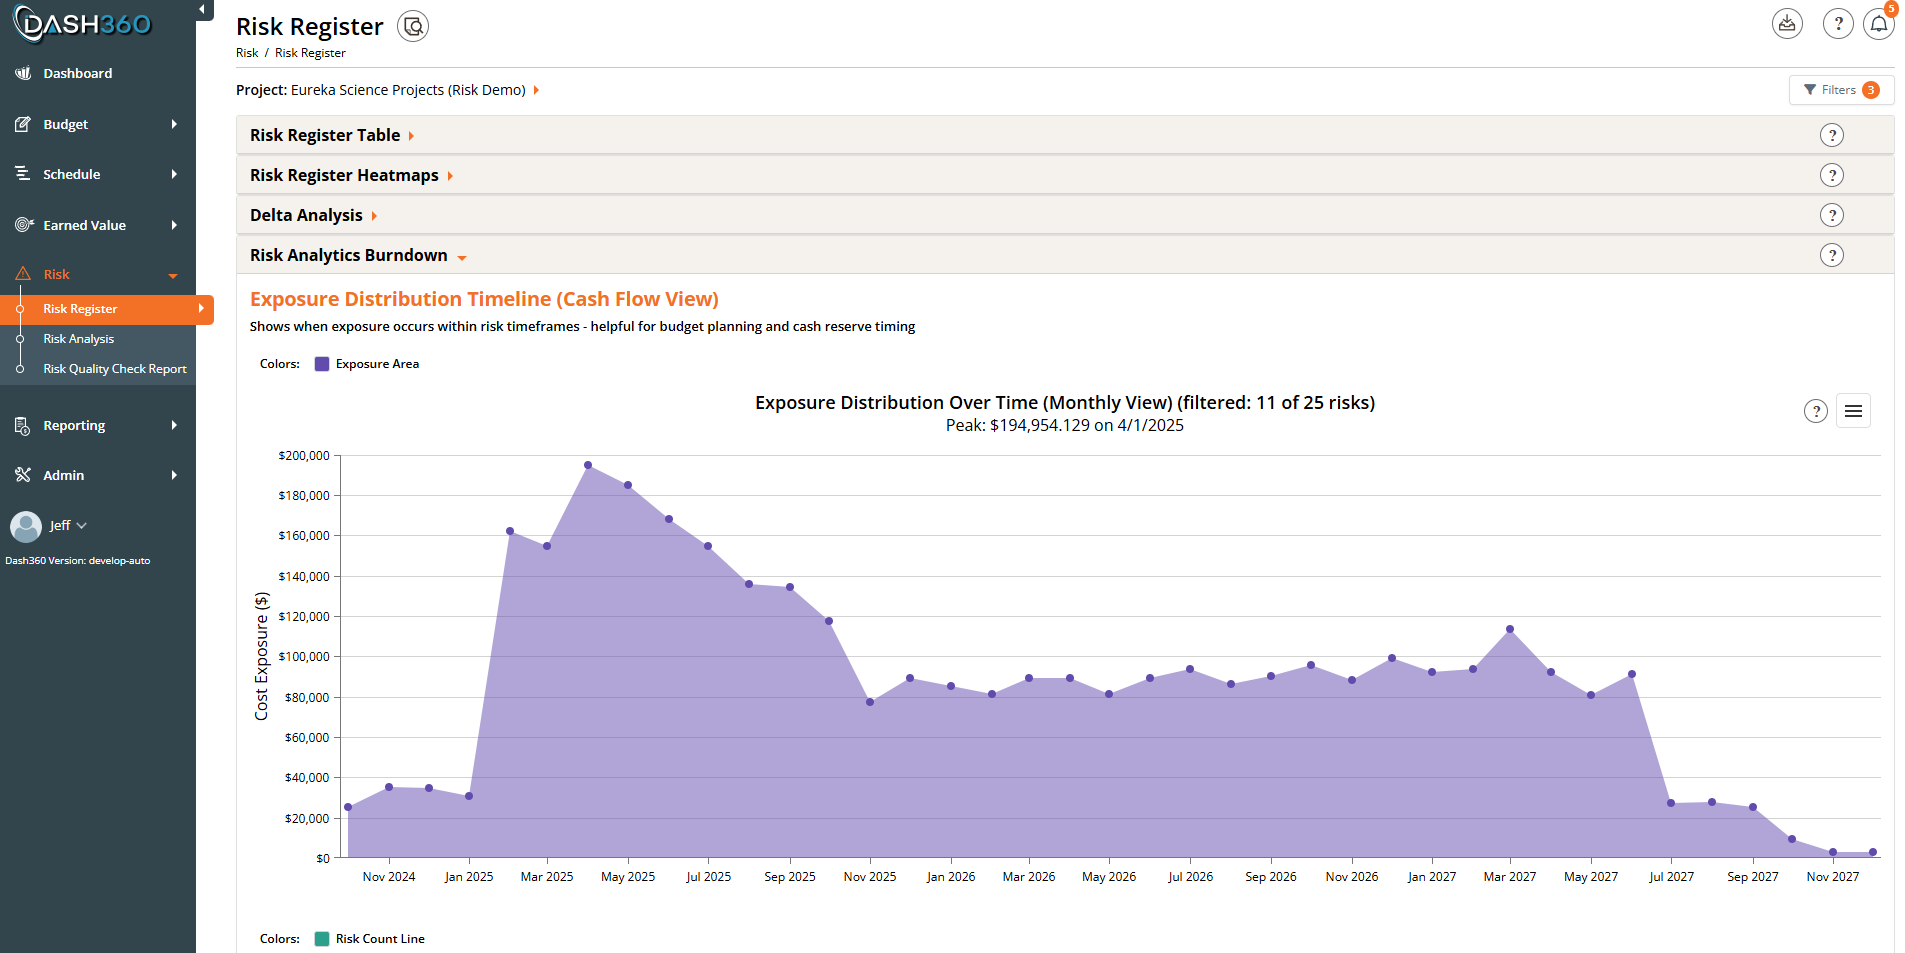Click the Jeff user avatar
Screen dimensions: 1905x953
(x=25, y=526)
